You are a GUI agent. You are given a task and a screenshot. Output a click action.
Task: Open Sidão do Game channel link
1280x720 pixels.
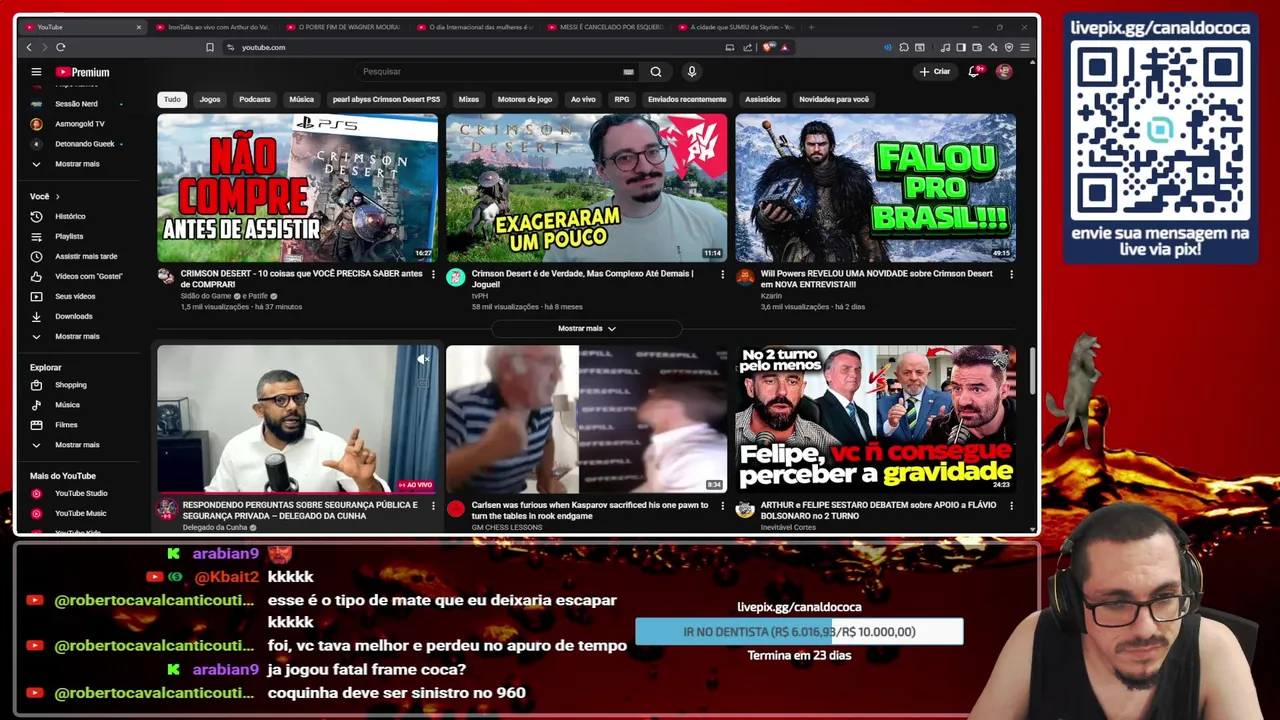tap(205, 296)
